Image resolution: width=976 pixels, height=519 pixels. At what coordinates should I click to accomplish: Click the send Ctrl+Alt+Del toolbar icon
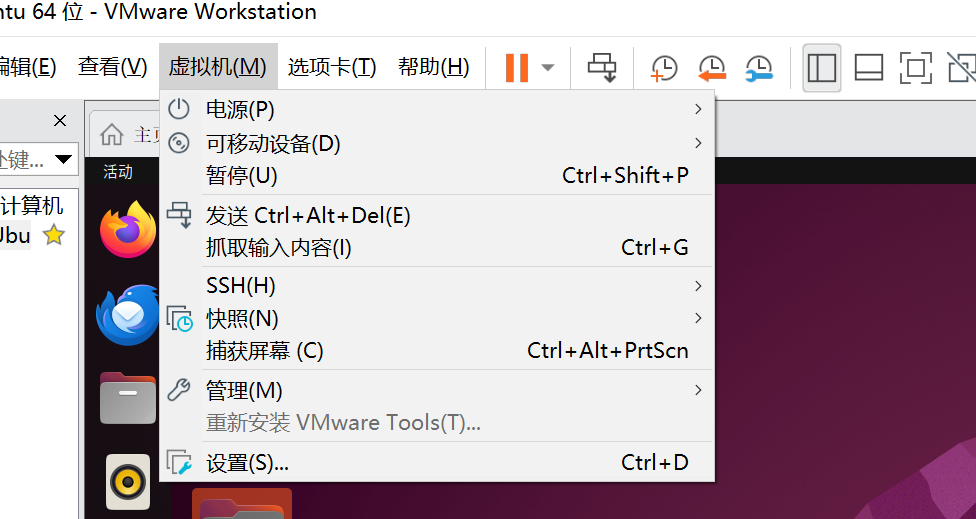pyautogui.click(x=602, y=67)
